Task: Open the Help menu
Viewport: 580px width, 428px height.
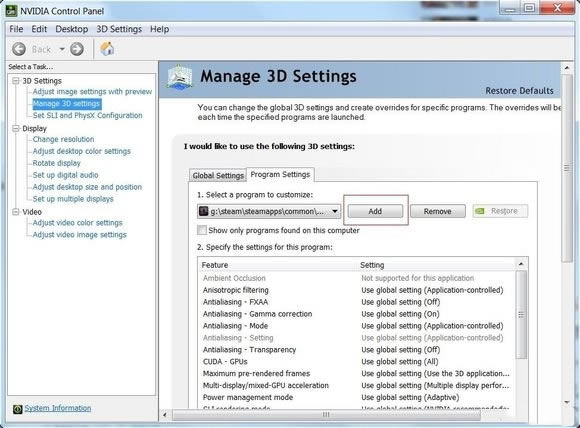Action: click(x=160, y=29)
